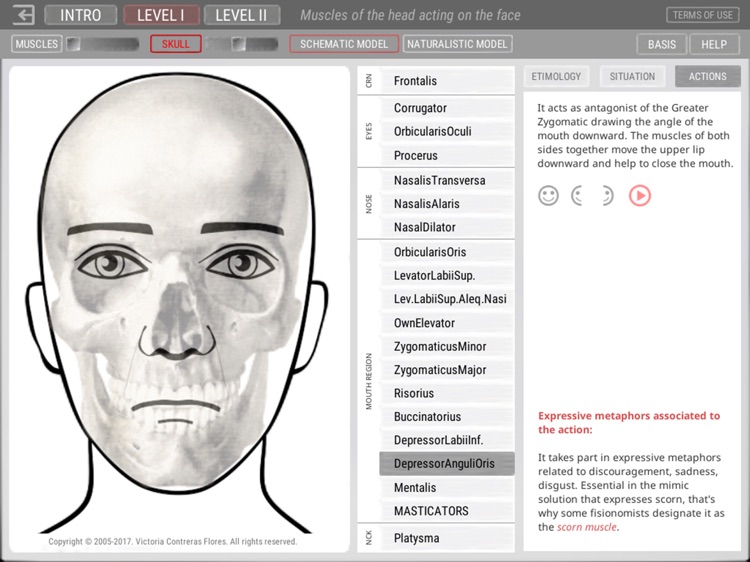
Task: Select LevatorLabiiSup. muscle
Action: point(447,275)
